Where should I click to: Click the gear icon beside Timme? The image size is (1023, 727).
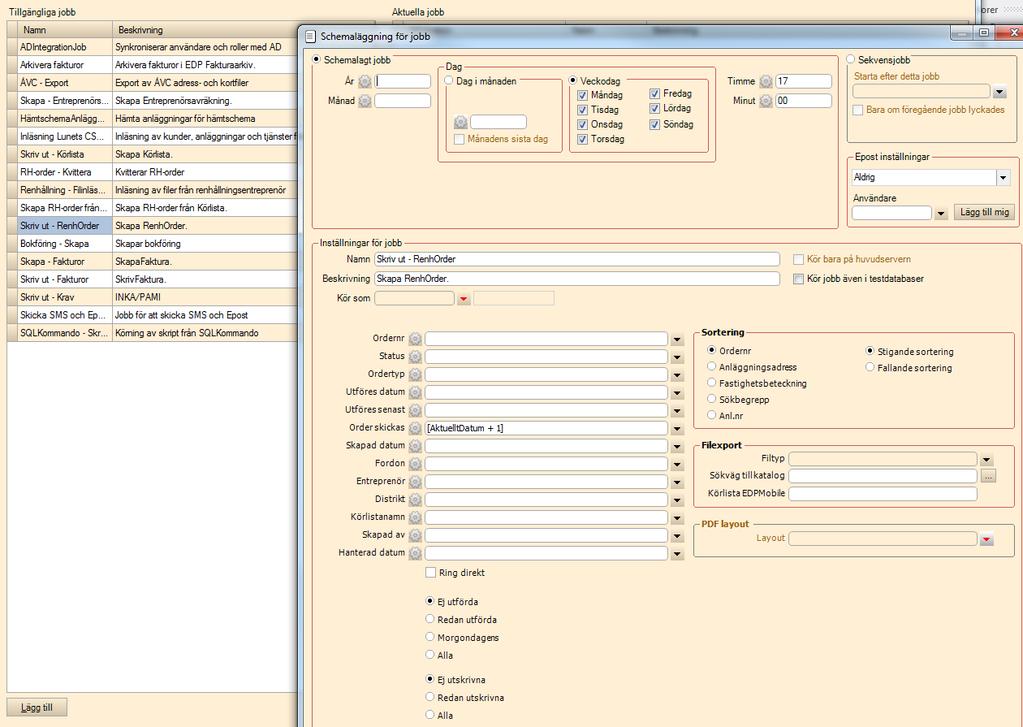point(766,82)
